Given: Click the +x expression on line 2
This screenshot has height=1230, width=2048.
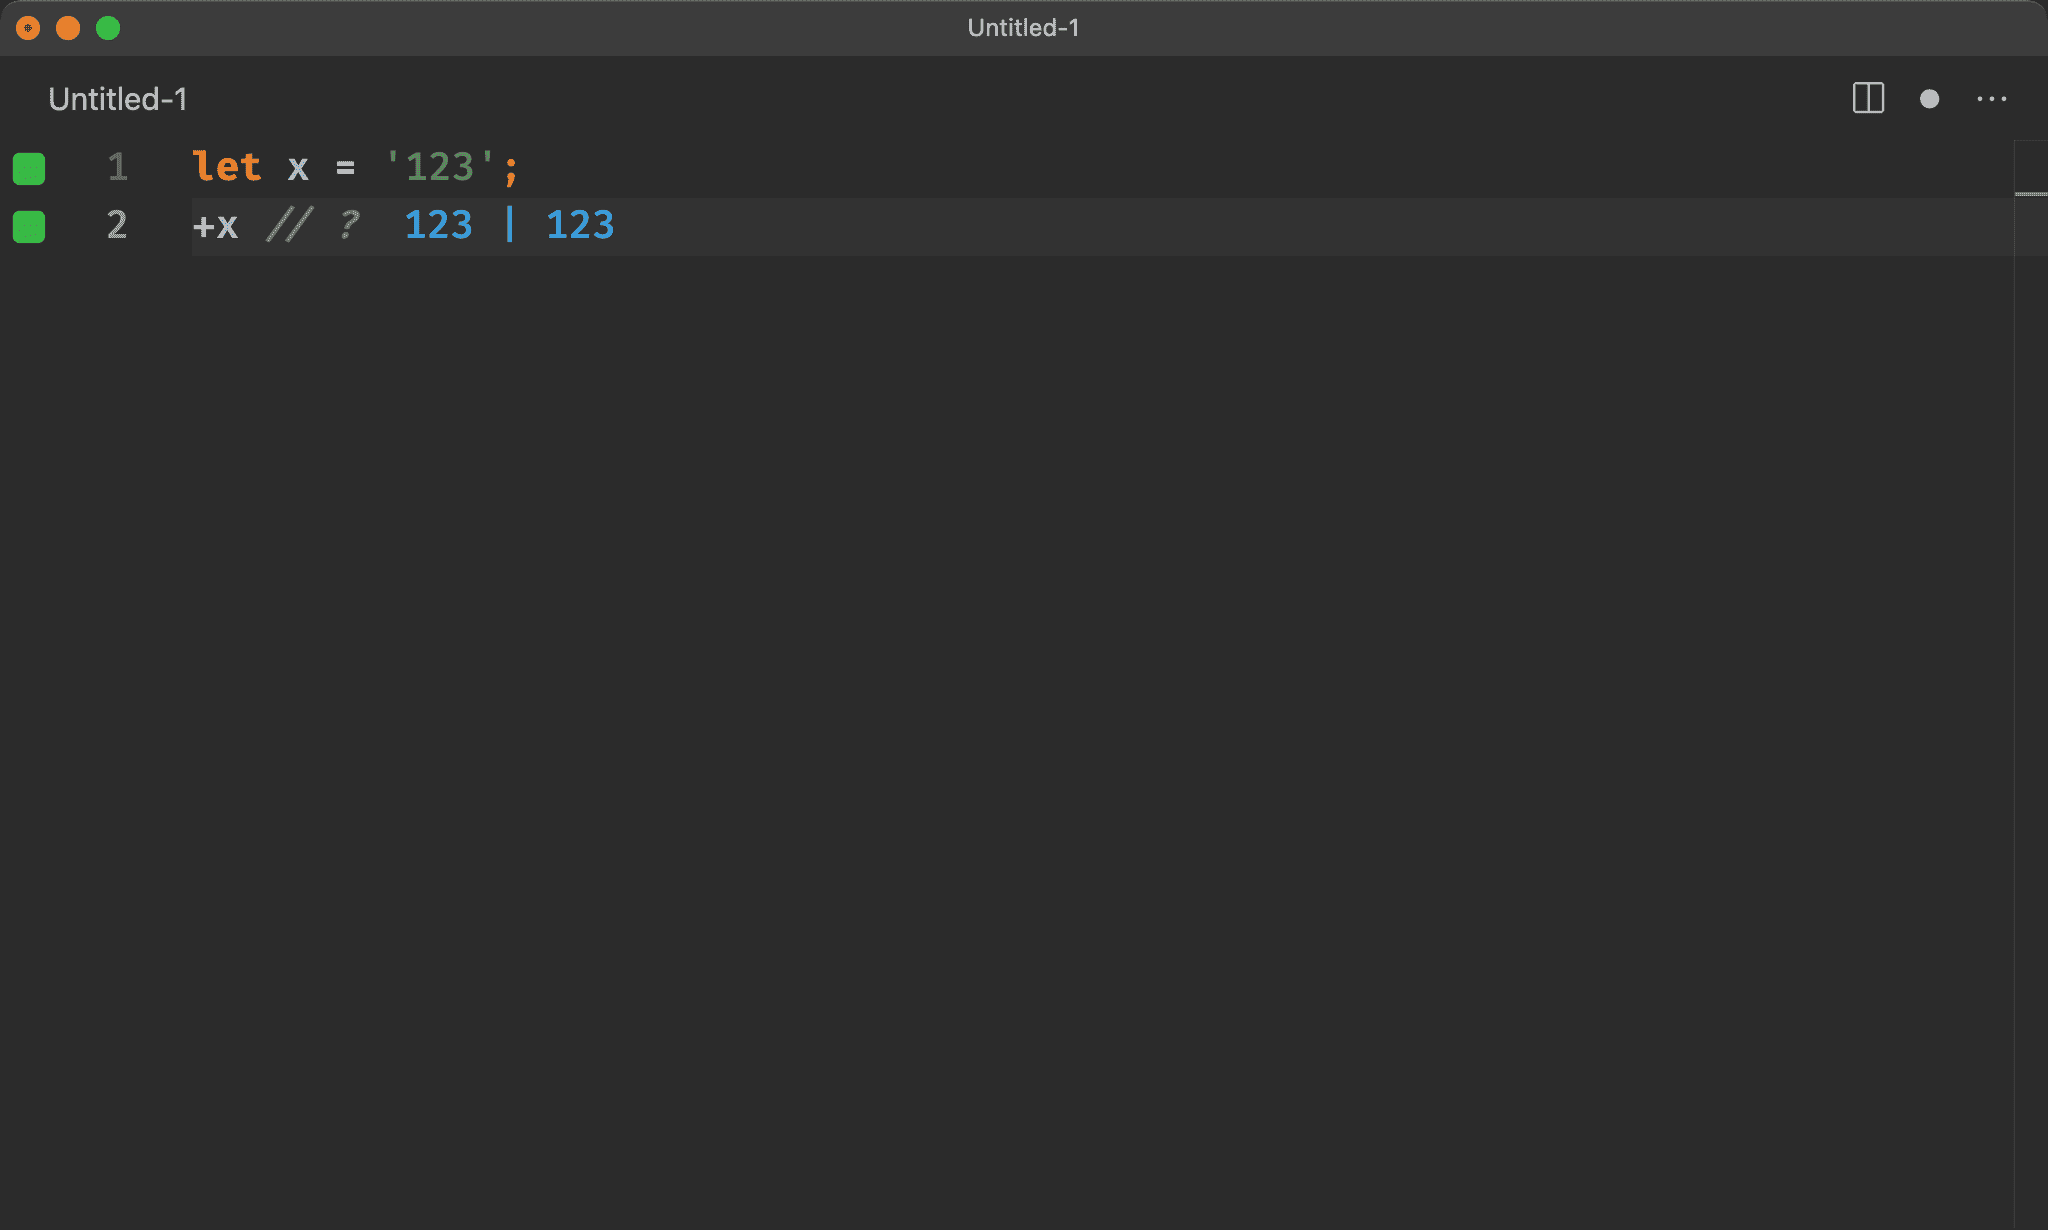Looking at the screenshot, I should [x=215, y=226].
